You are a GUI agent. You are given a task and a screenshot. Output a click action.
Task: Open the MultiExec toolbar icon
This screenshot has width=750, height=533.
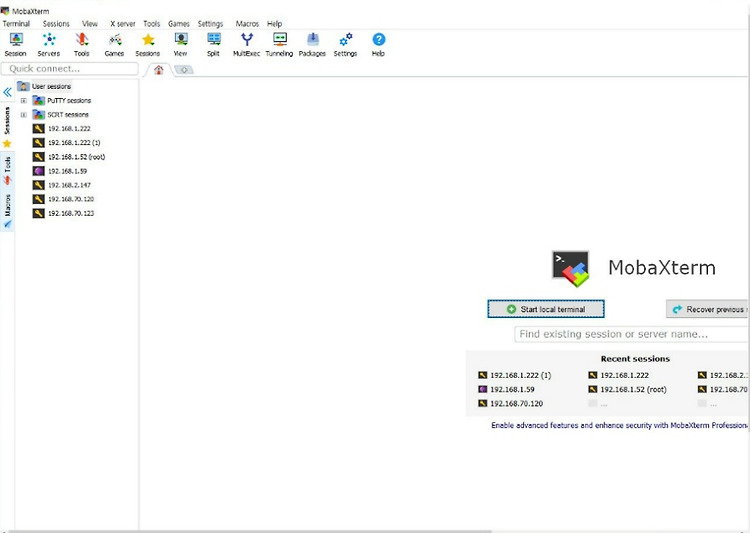246,45
